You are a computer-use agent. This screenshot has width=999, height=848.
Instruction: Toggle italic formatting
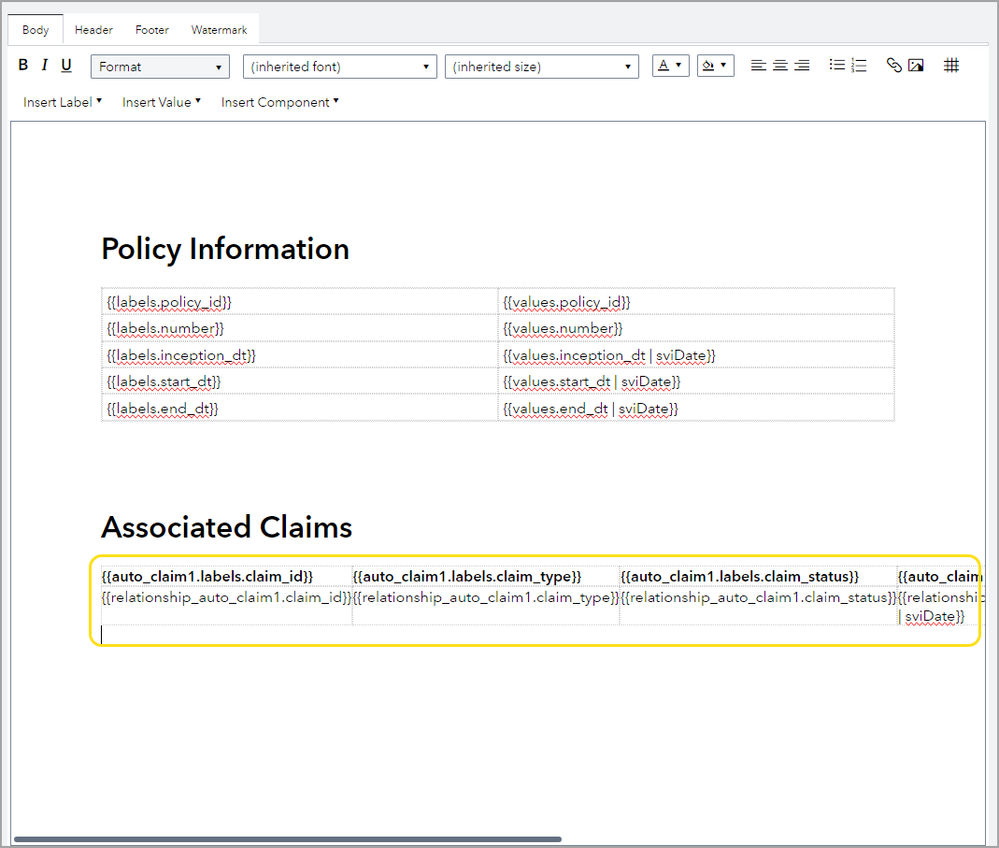click(x=44, y=66)
